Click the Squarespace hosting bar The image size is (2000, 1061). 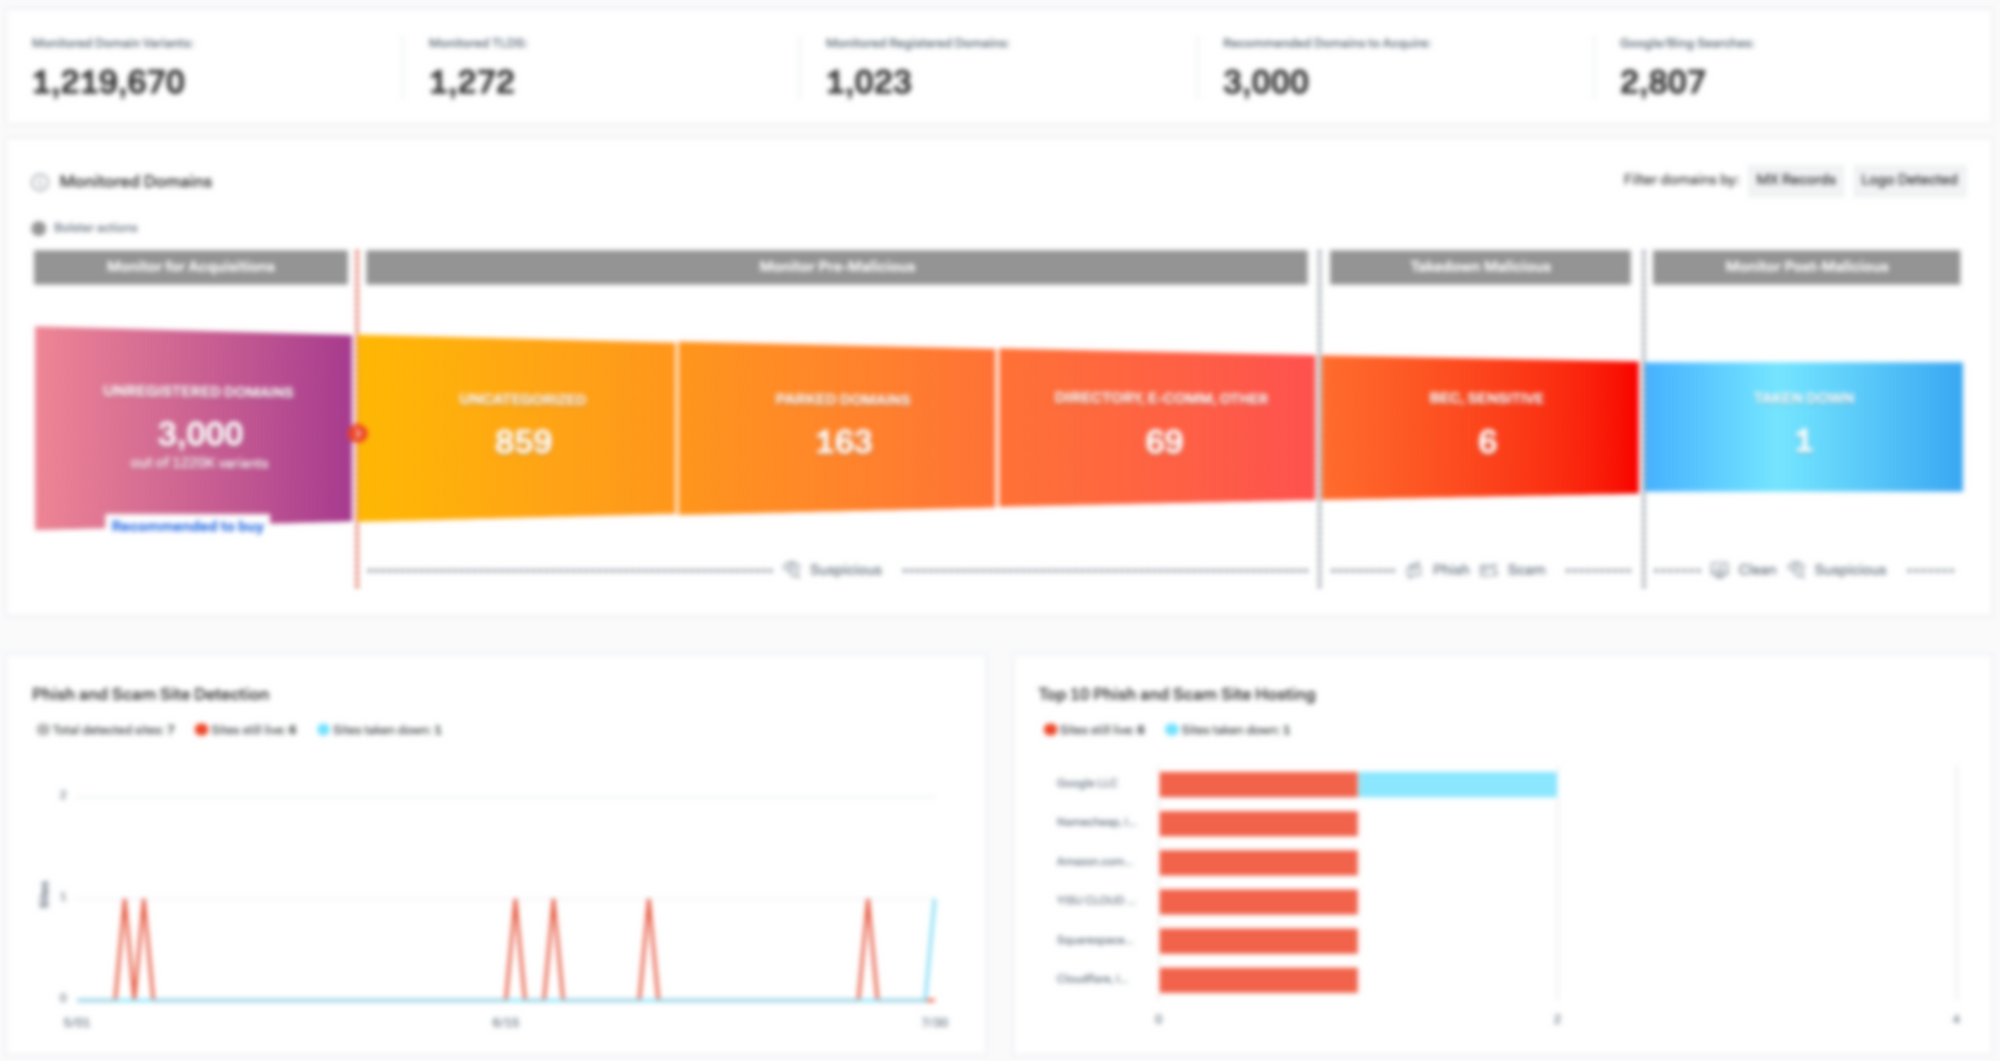[1258, 941]
